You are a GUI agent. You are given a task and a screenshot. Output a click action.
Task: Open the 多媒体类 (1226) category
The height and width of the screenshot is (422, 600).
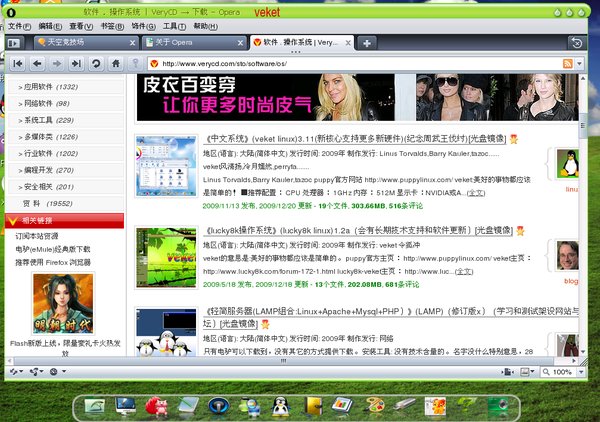tap(66, 137)
